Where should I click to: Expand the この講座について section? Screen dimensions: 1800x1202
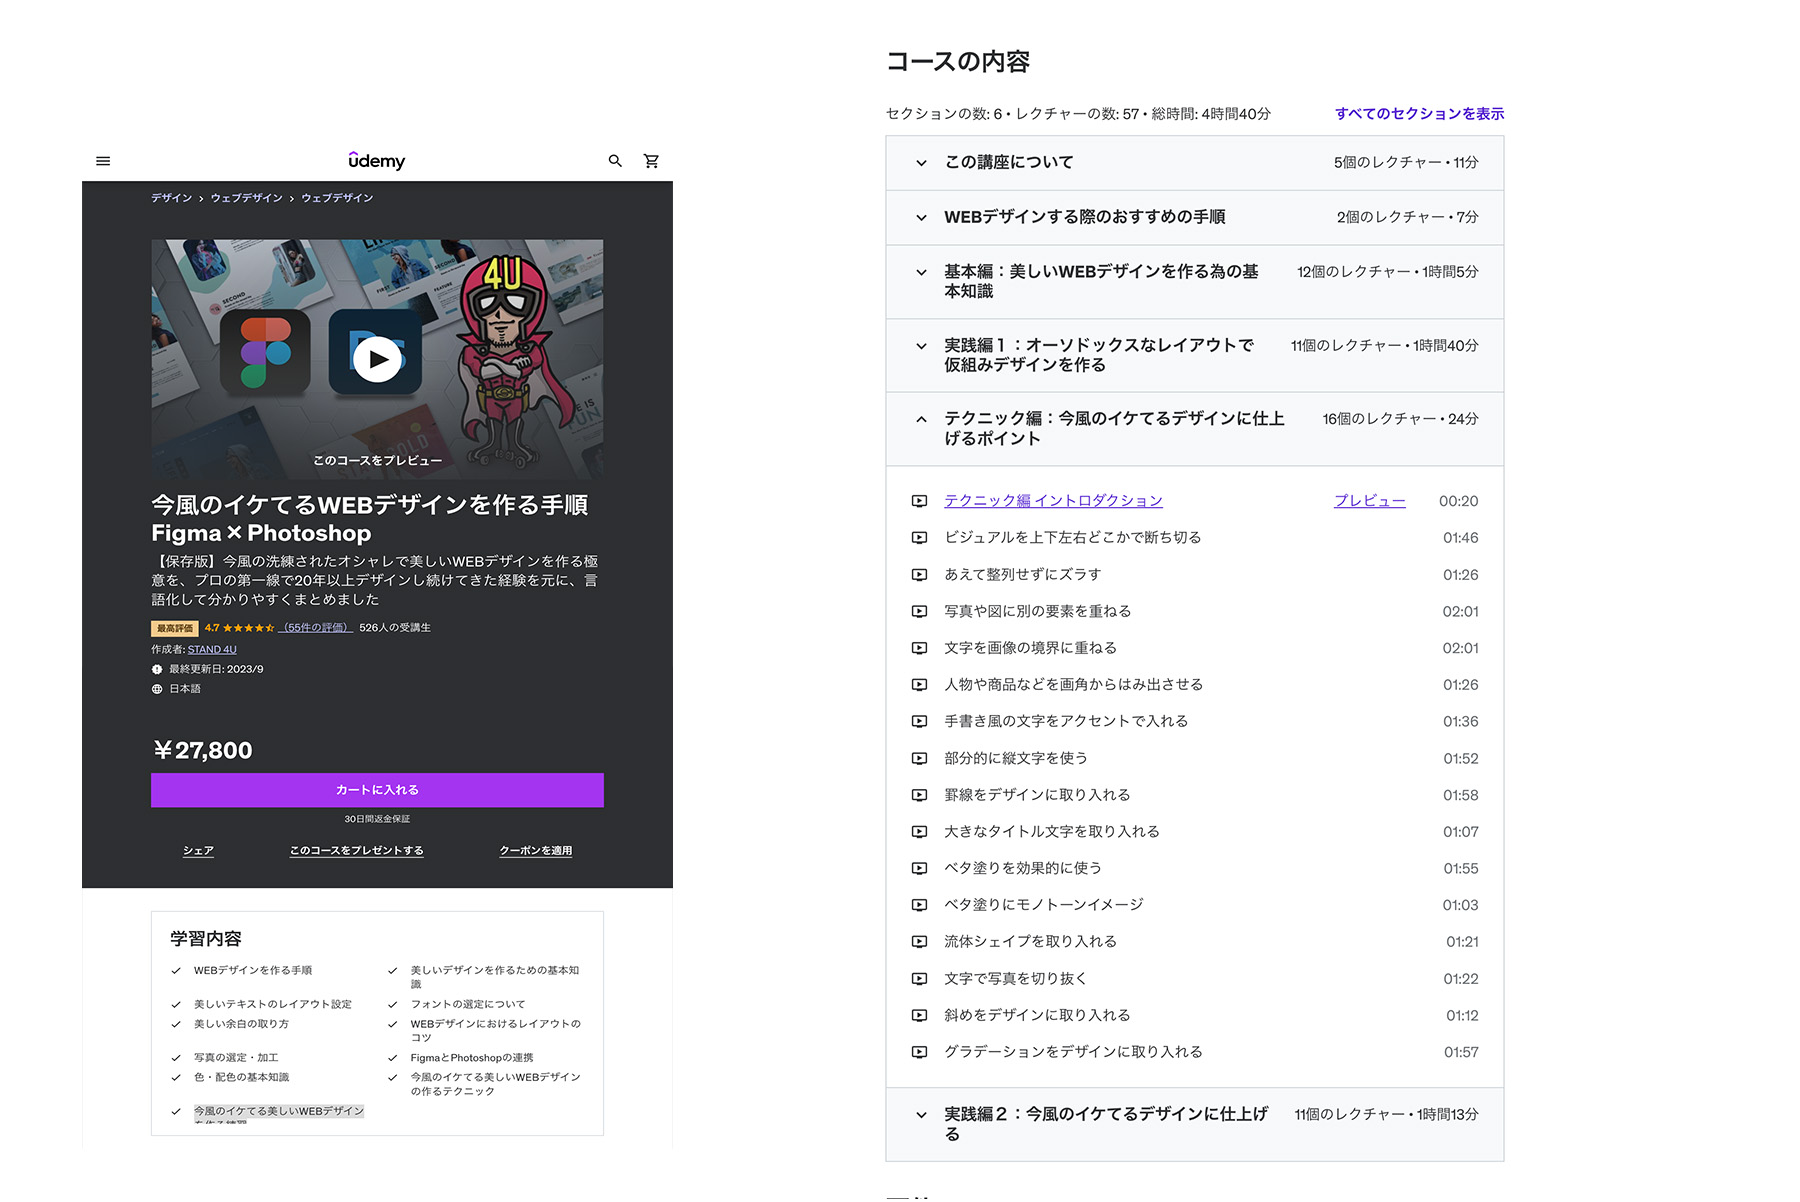1194,163
